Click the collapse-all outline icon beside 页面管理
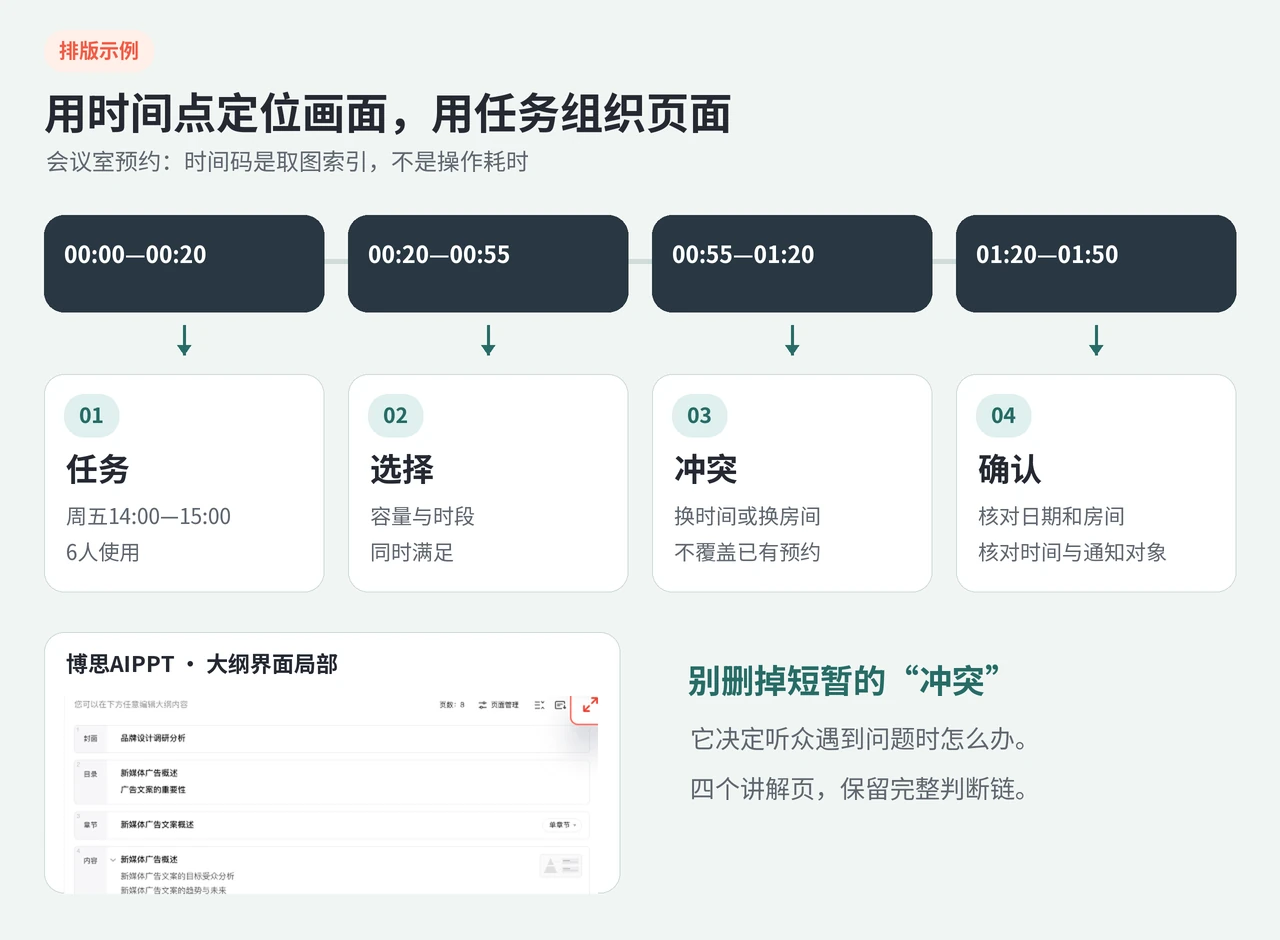The width and height of the screenshot is (1280, 940). tap(539, 705)
